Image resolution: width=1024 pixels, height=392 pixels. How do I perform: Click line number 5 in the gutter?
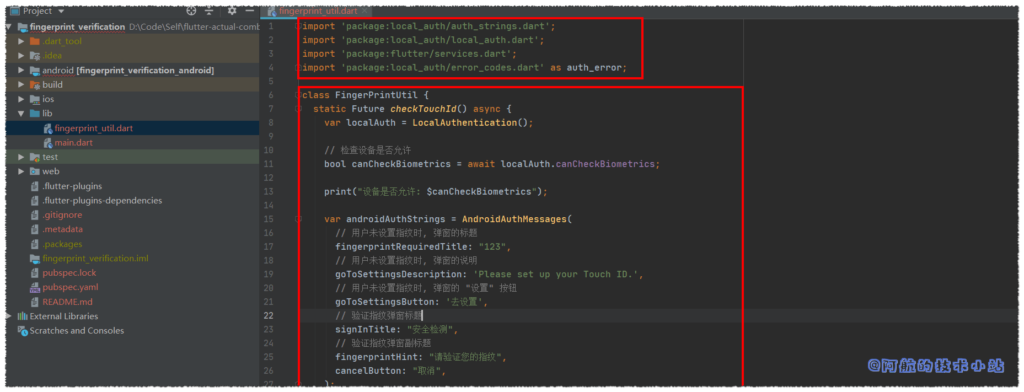271,82
